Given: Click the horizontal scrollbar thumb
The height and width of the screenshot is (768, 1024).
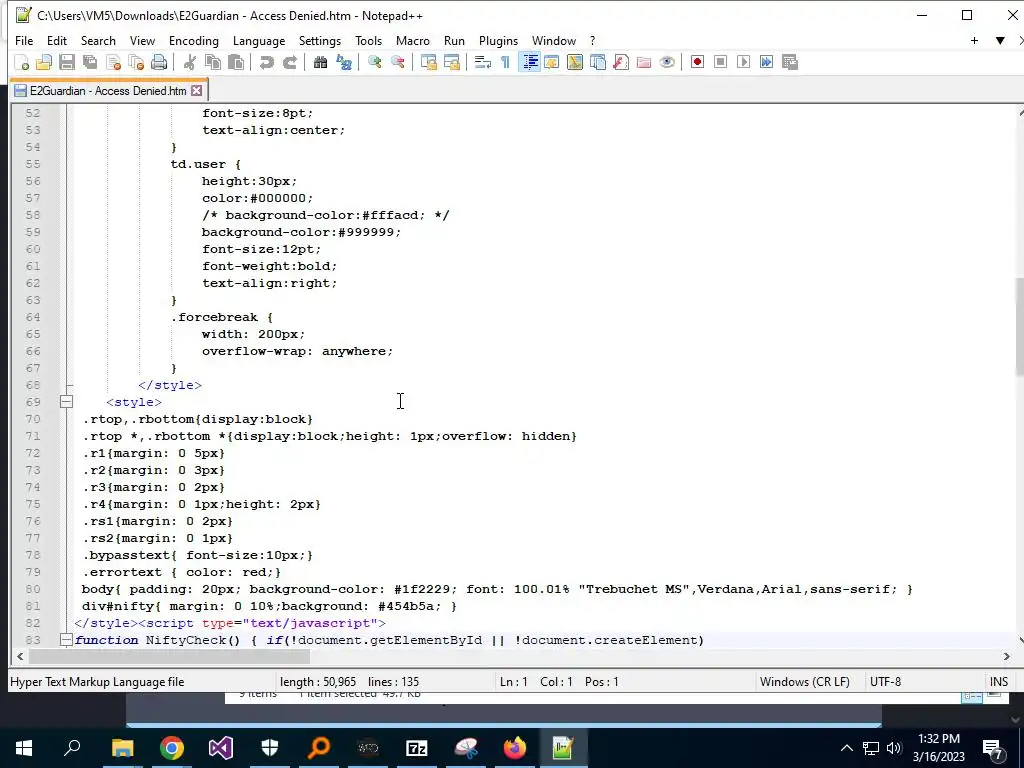Looking at the screenshot, I should pos(170,656).
